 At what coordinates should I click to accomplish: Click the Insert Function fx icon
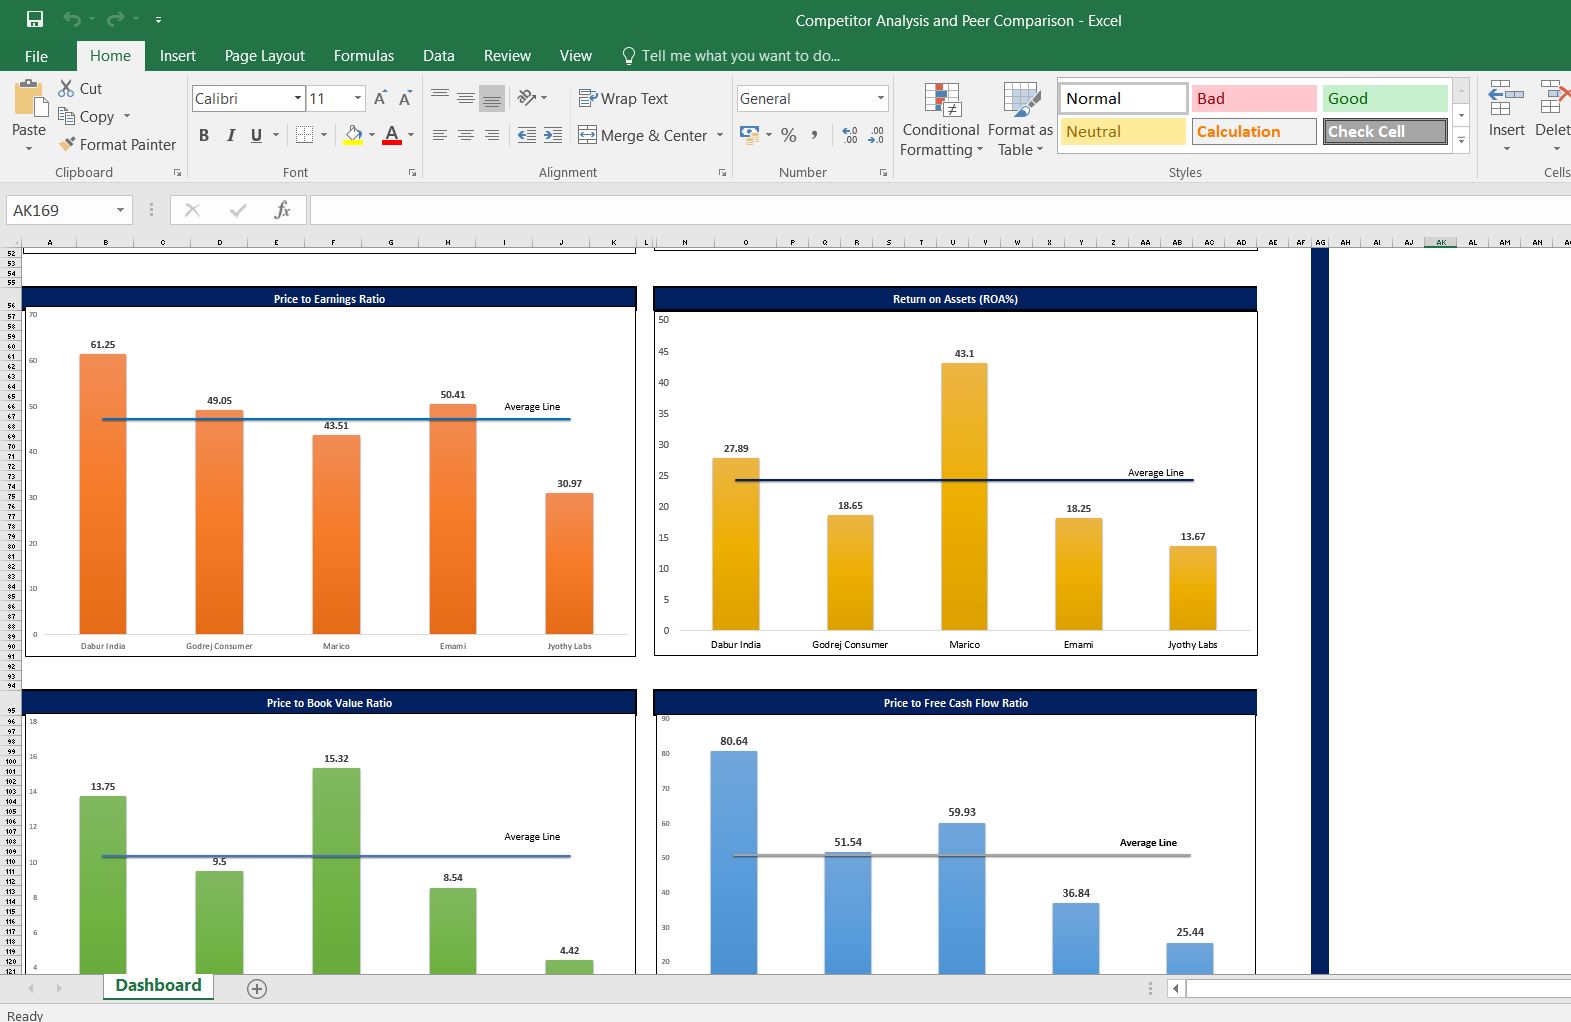pos(282,210)
